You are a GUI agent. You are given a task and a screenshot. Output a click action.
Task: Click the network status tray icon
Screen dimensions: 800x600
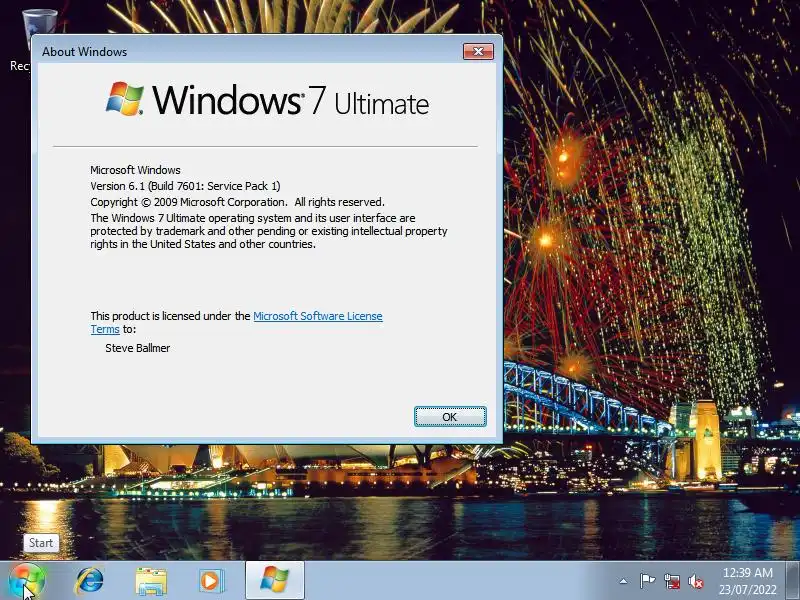click(672, 581)
